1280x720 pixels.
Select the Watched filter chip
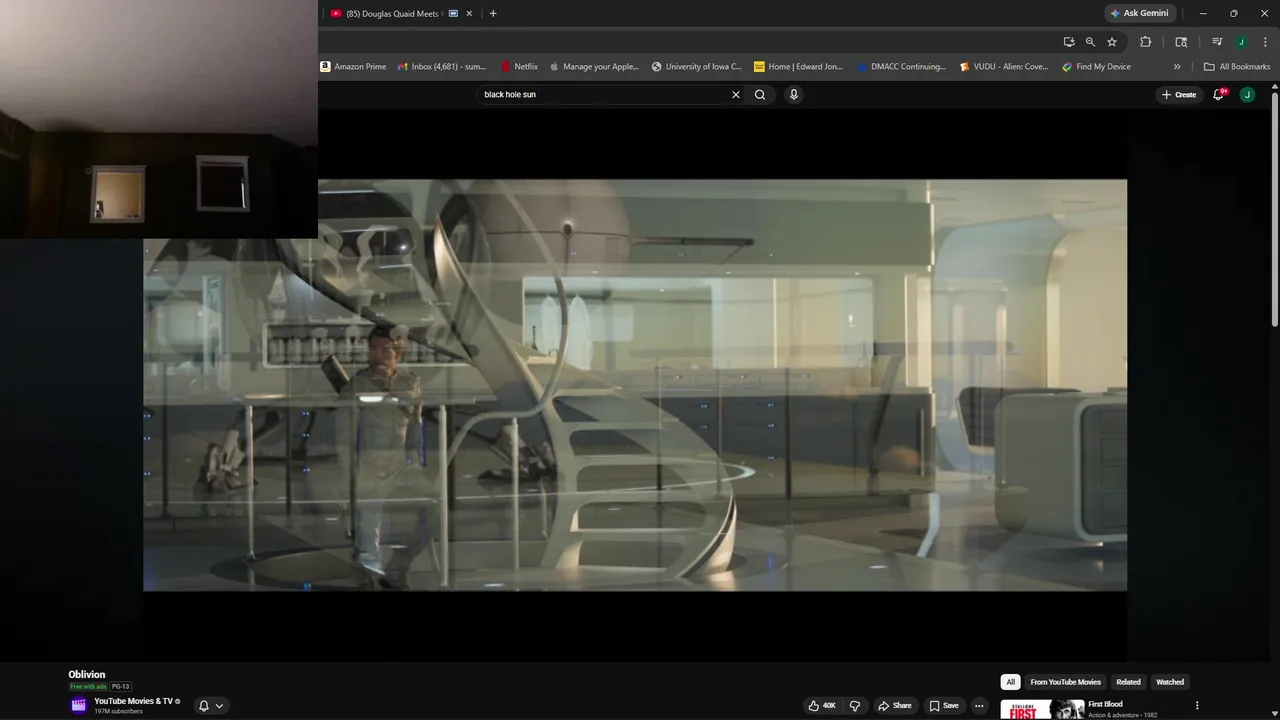pos(1170,682)
